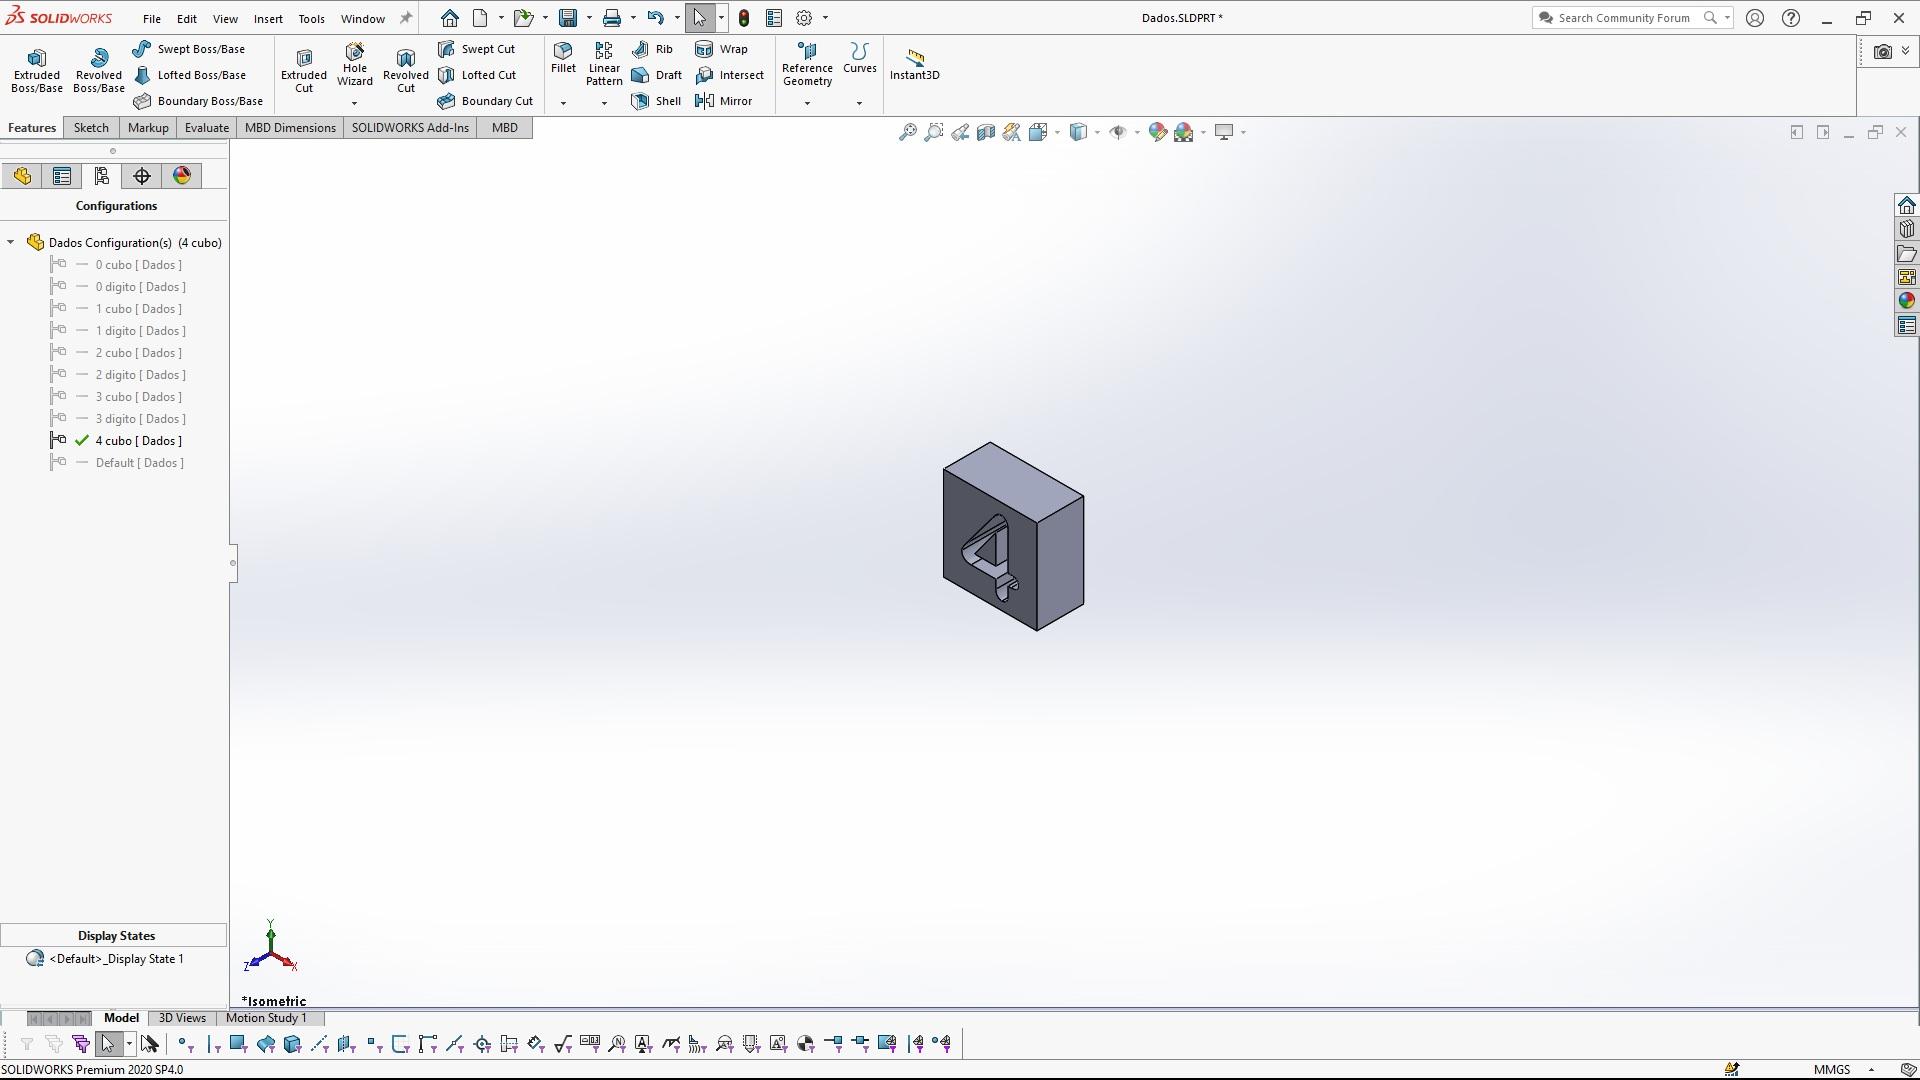Run the Intersect feature
The image size is (1920, 1080).
[729, 75]
